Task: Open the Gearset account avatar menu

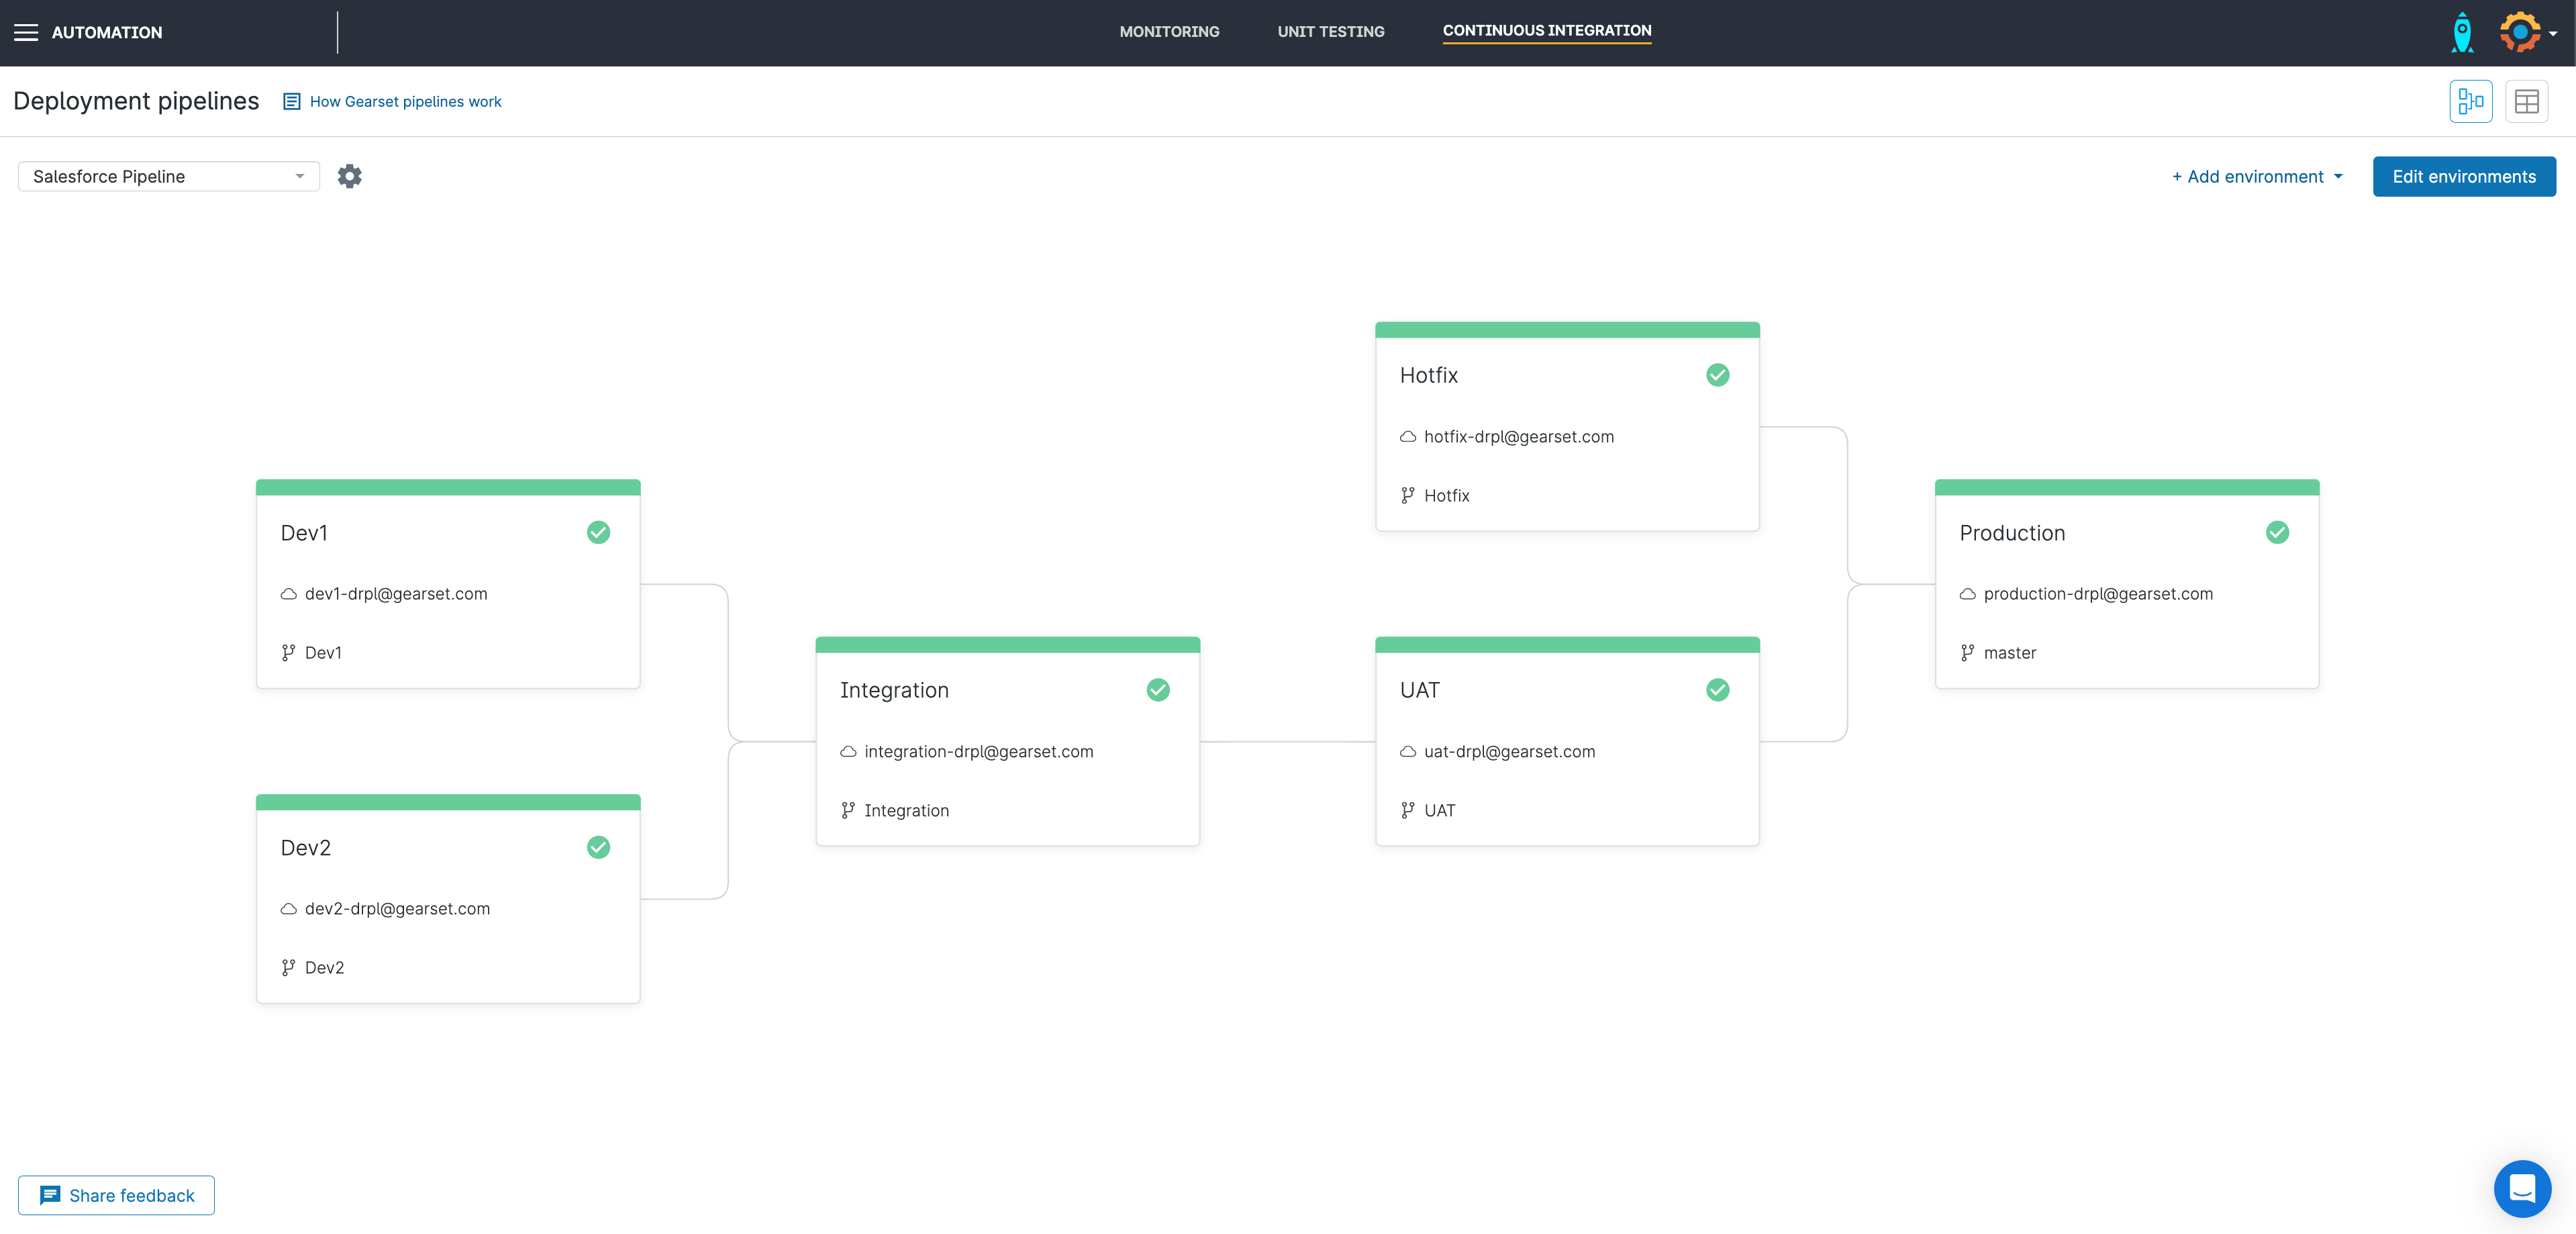Action: [2522, 33]
